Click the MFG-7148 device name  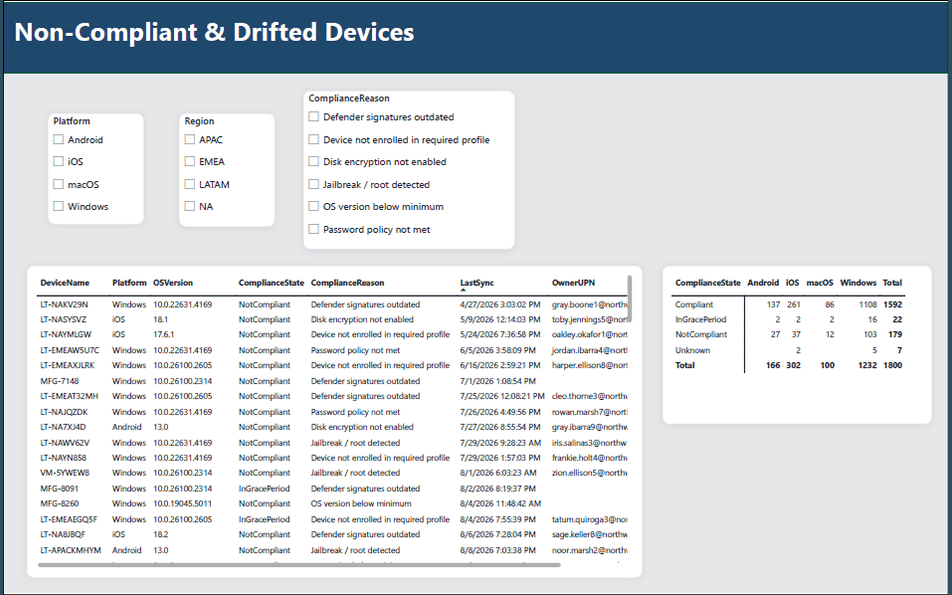[60, 381]
